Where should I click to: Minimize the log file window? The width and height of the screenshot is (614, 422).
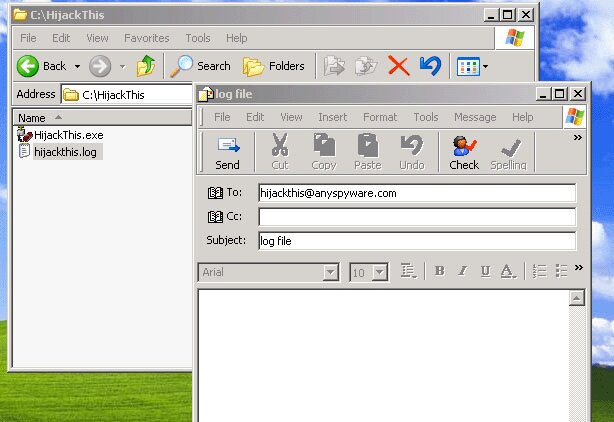tap(544, 94)
